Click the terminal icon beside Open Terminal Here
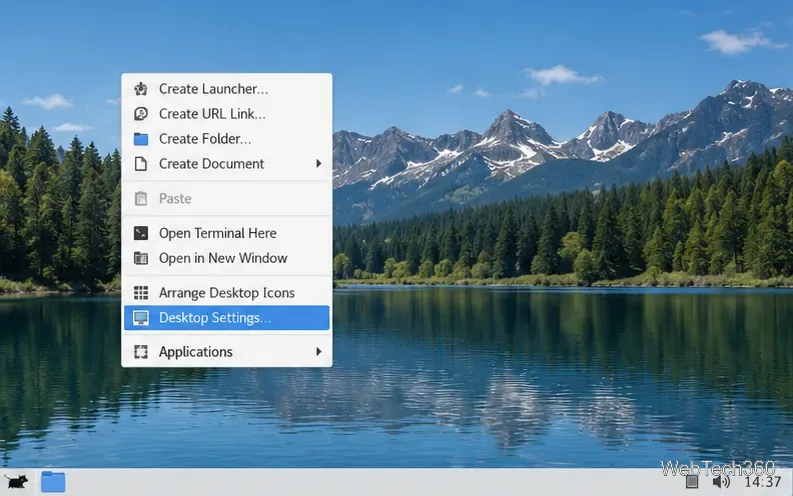The height and width of the screenshot is (496, 793). pyautogui.click(x=141, y=233)
